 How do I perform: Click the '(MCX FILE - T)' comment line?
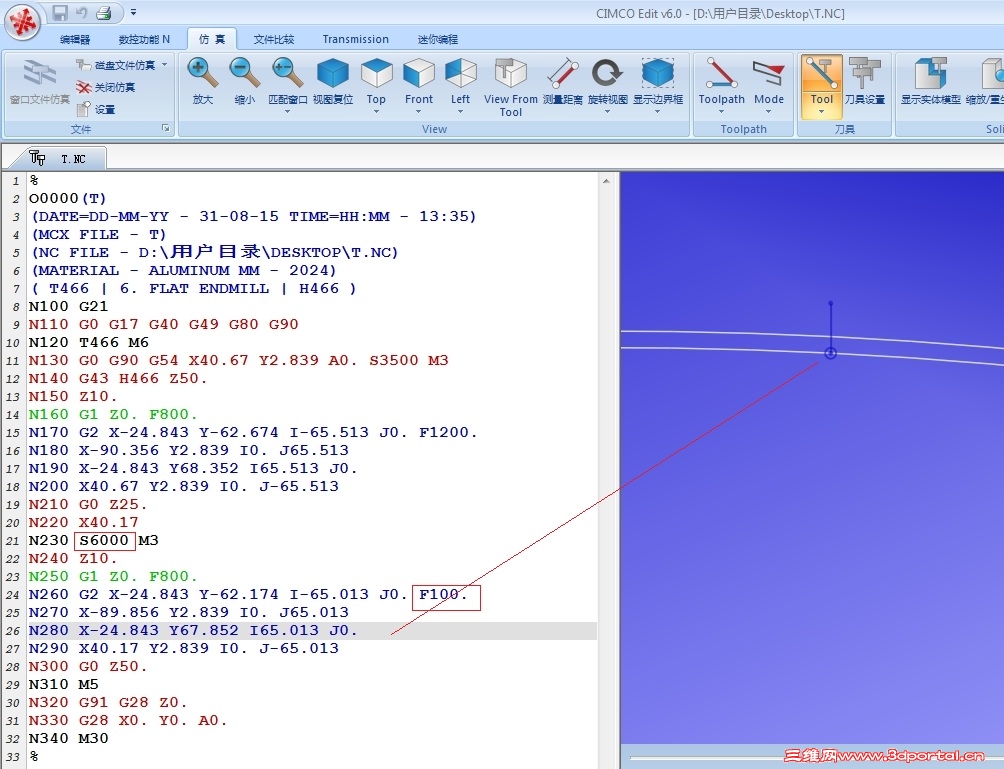point(99,234)
